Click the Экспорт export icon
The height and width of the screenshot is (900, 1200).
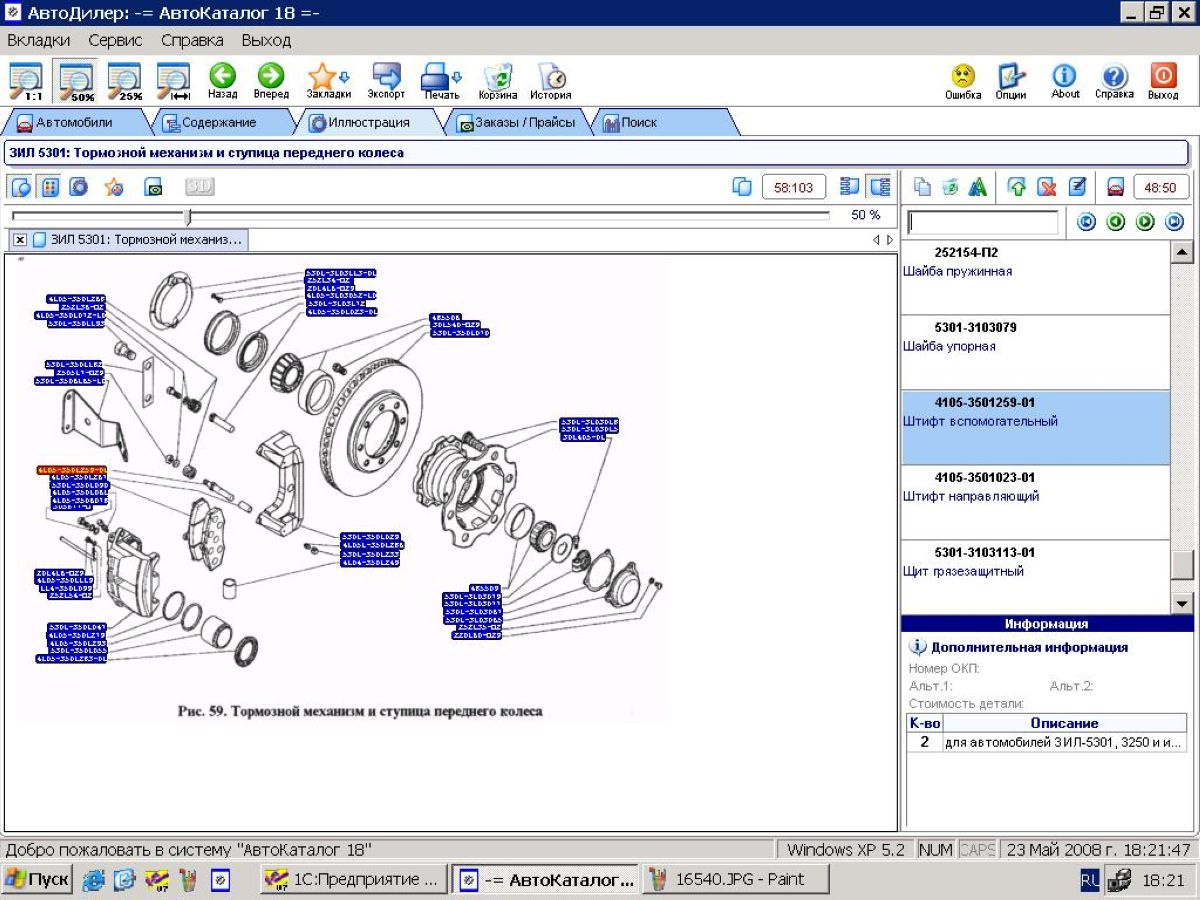(x=386, y=80)
